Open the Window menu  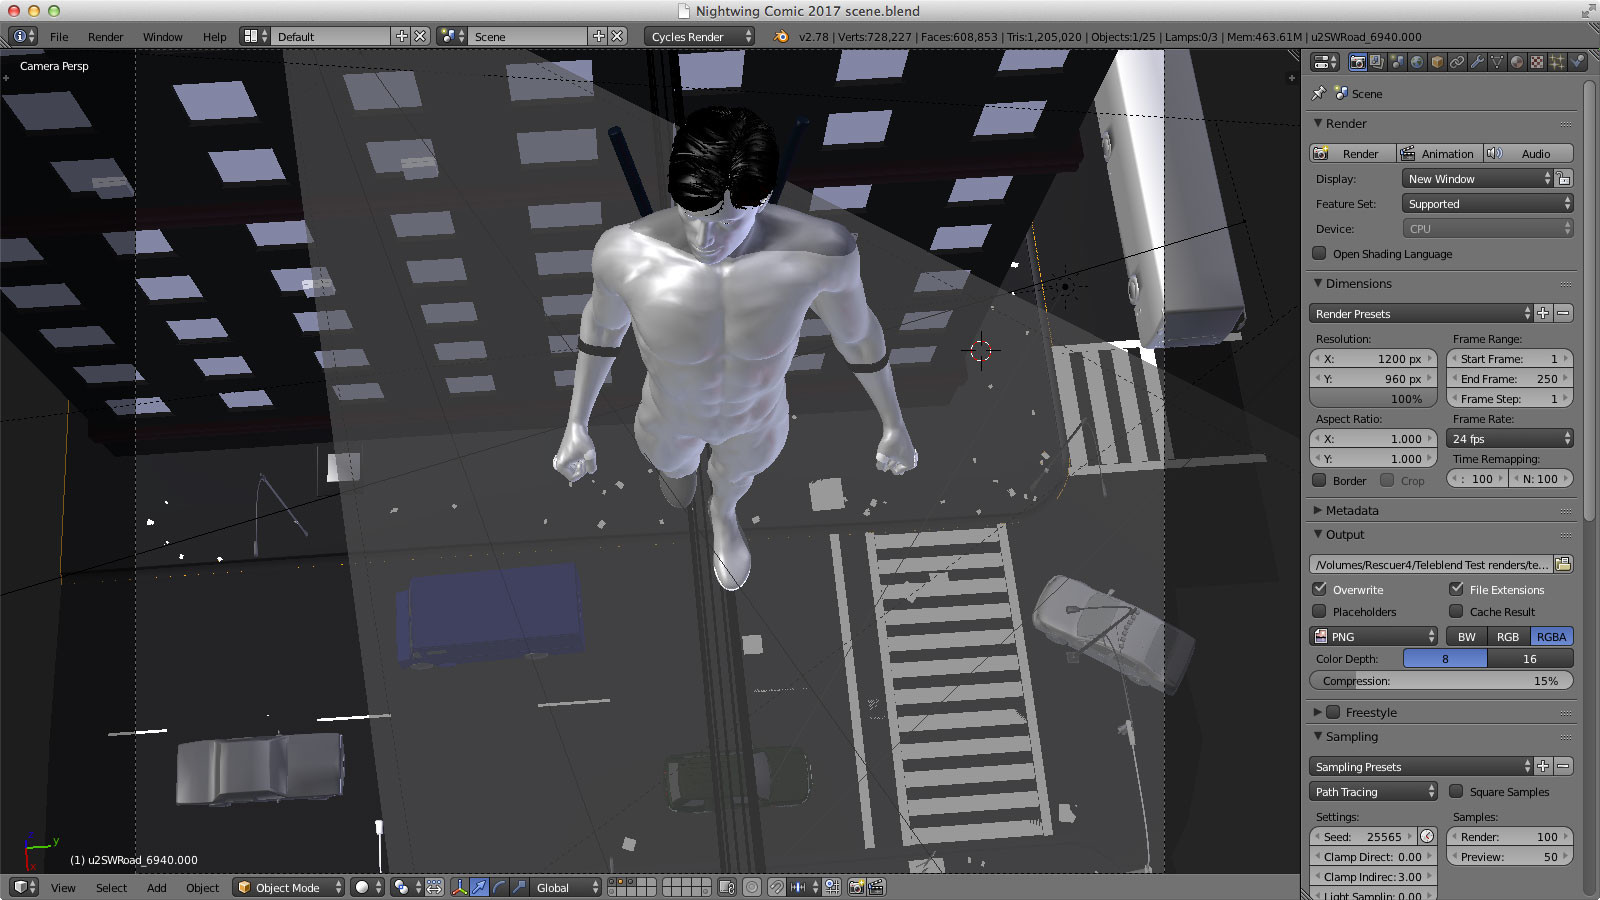[x=162, y=36]
